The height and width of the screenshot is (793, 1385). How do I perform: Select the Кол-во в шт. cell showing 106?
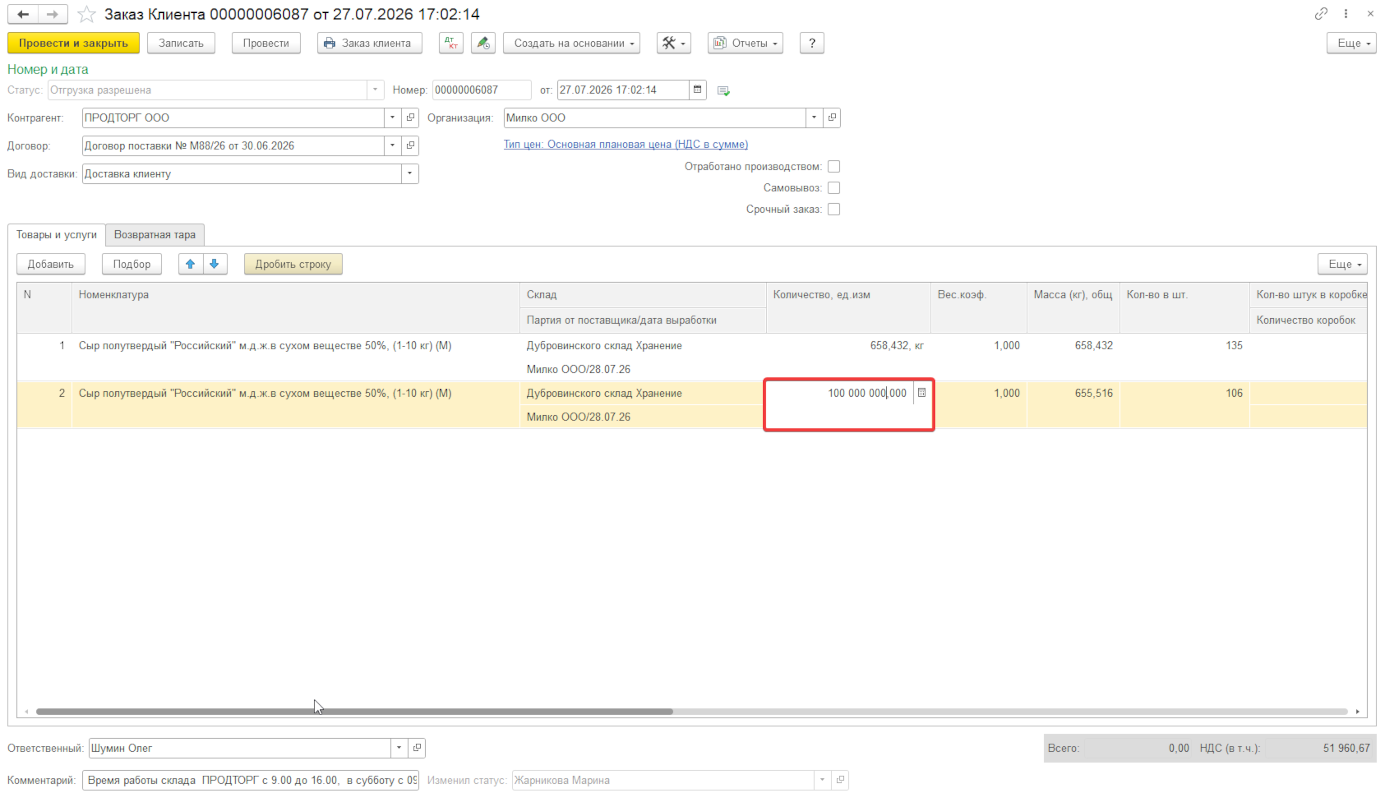pyautogui.click(x=1184, y=393)
